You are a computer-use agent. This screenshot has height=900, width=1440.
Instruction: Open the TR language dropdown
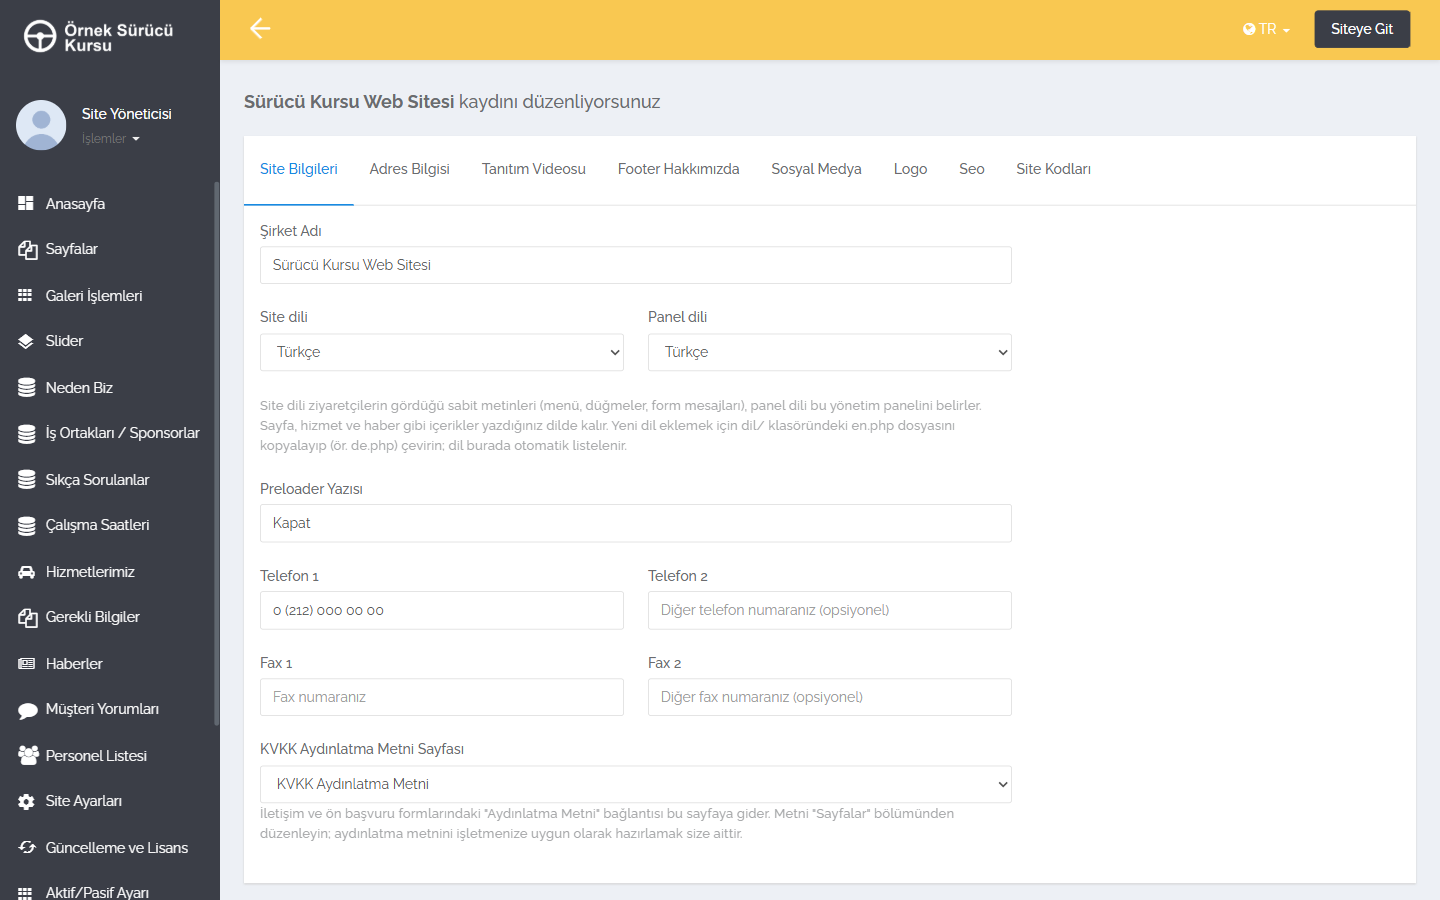click(x=1266, y=29)
